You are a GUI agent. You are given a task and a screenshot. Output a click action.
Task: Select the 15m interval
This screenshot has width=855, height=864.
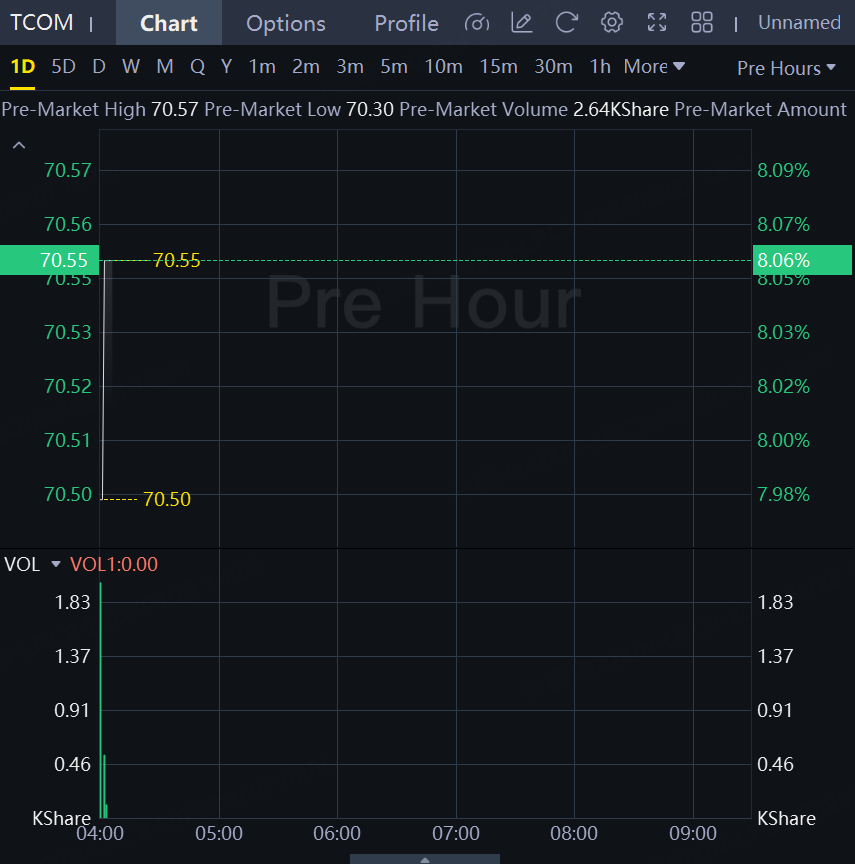click(x=499, y=67)
